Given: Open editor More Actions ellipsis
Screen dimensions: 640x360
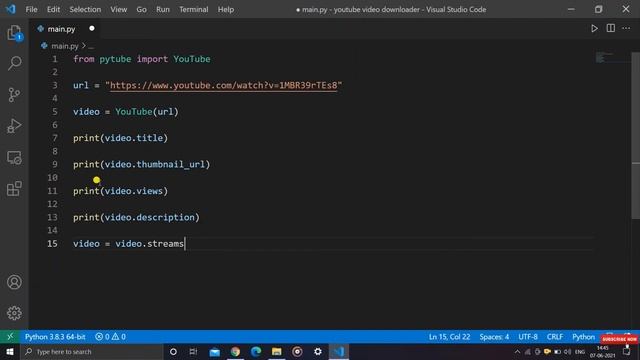Looking at the screenshot, I should pyautogui.click(x=626, y=29).
